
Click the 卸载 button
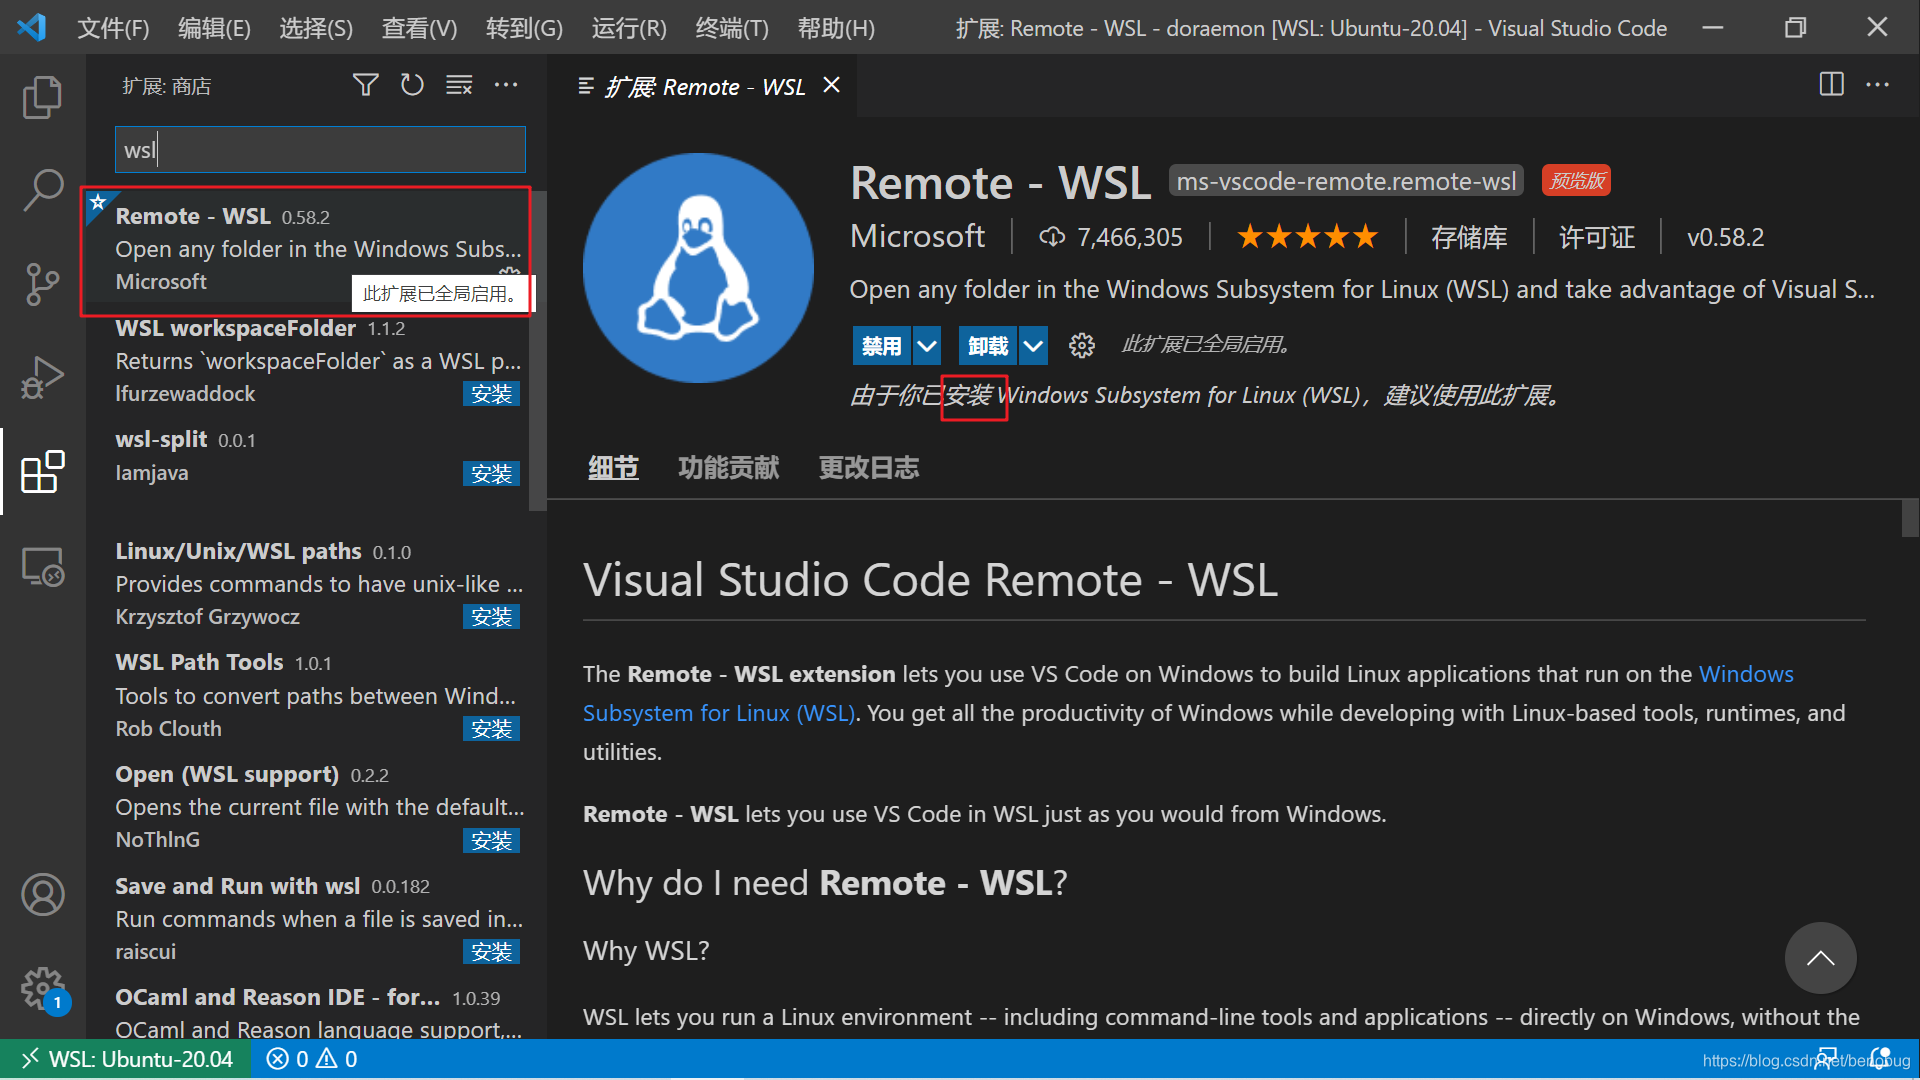(x=988, y=346)
